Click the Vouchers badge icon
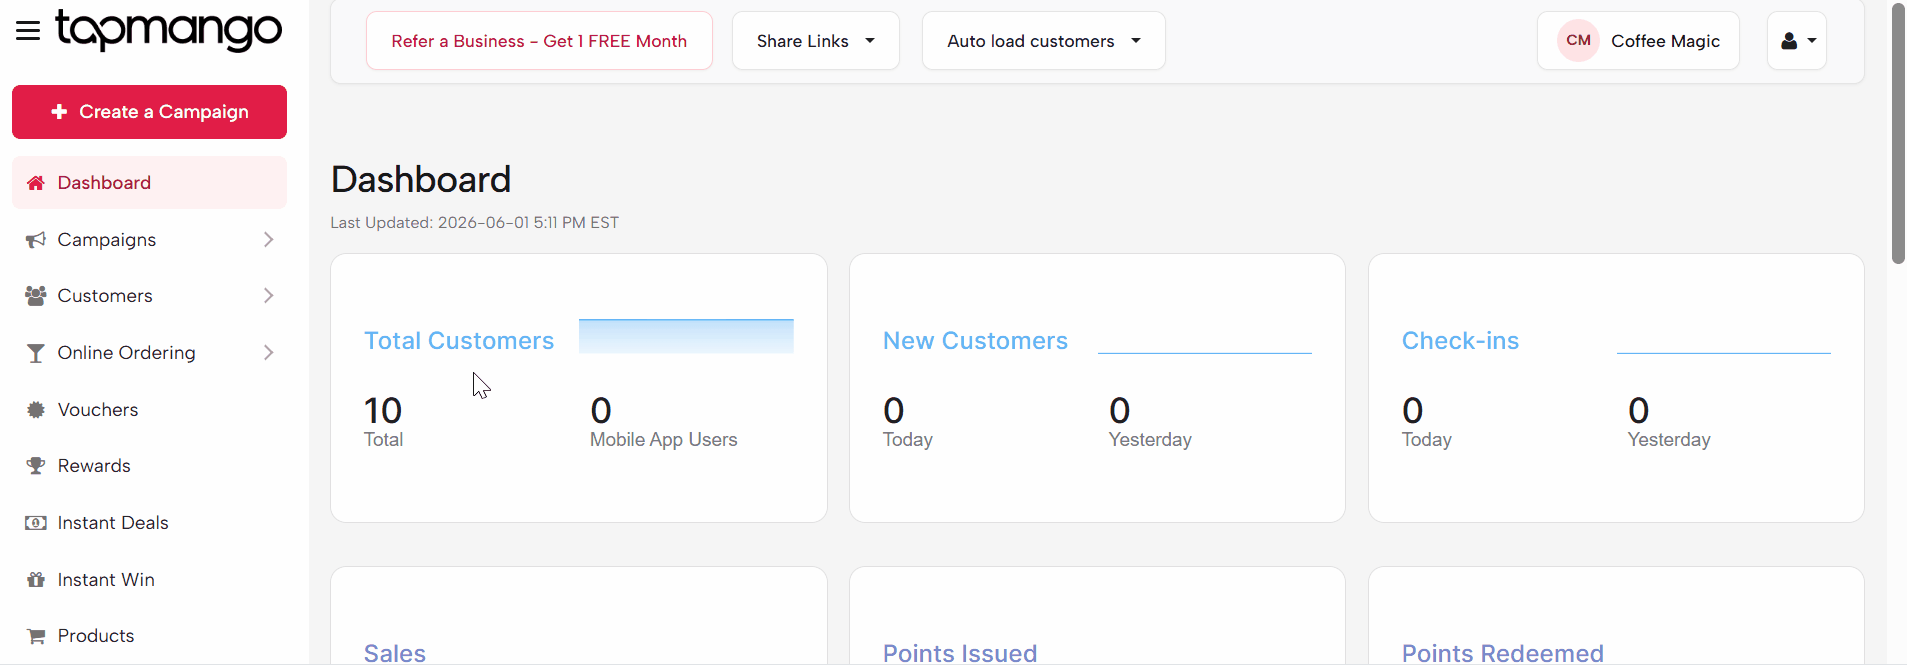 (x=36, y=410)
